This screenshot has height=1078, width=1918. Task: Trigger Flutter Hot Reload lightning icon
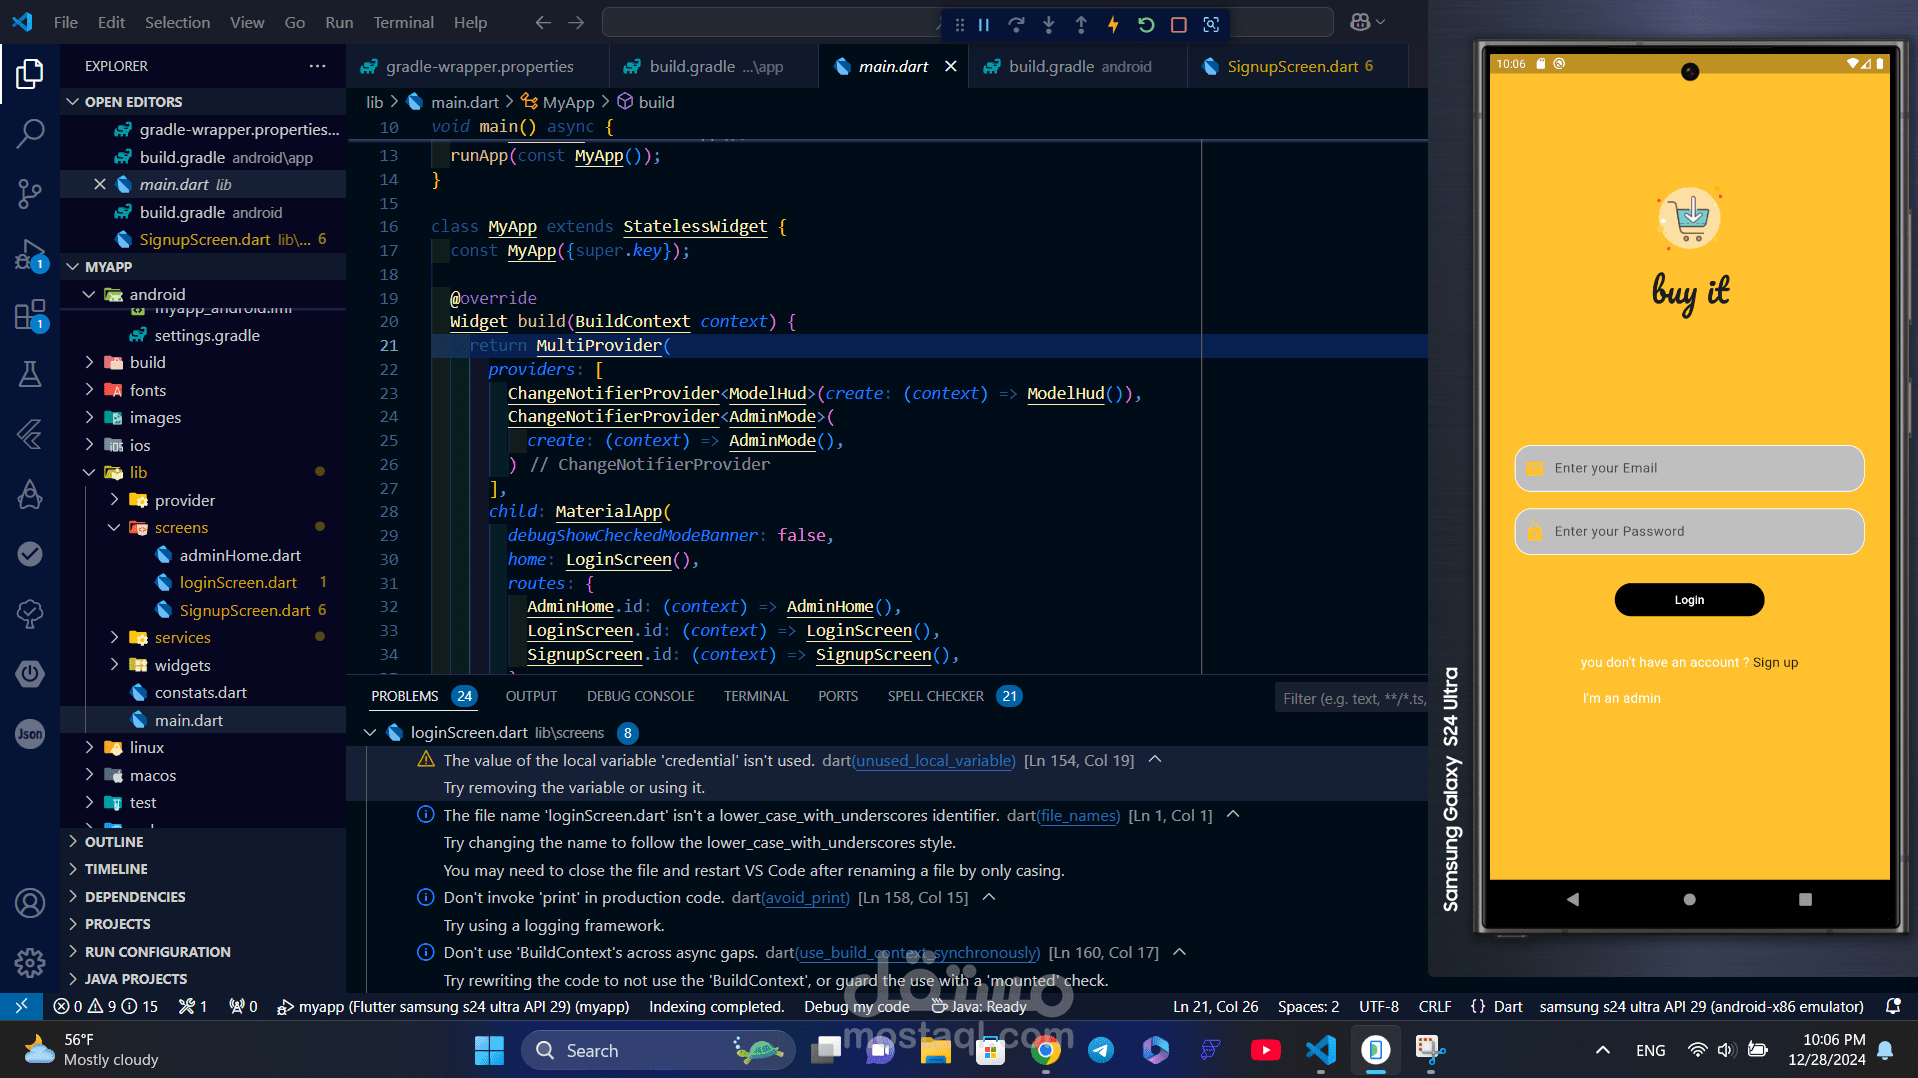1113,24
